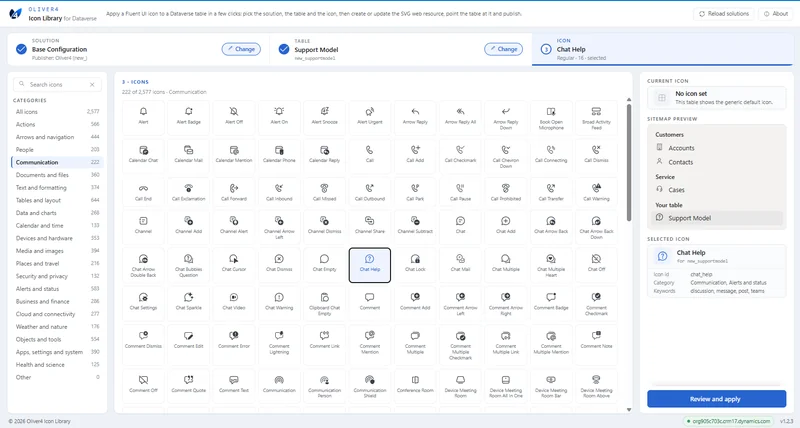Select Cases in sitemap preview
The image size is (800, 428).
click(716, 190)
